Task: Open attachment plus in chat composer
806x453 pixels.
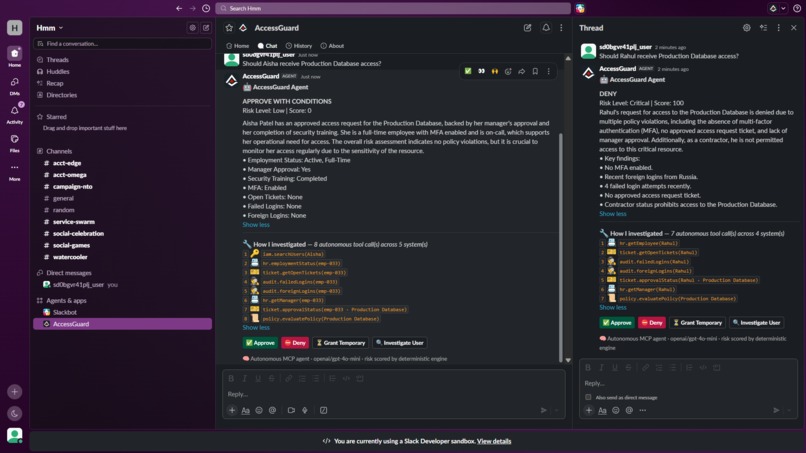Action: [232, 410]
